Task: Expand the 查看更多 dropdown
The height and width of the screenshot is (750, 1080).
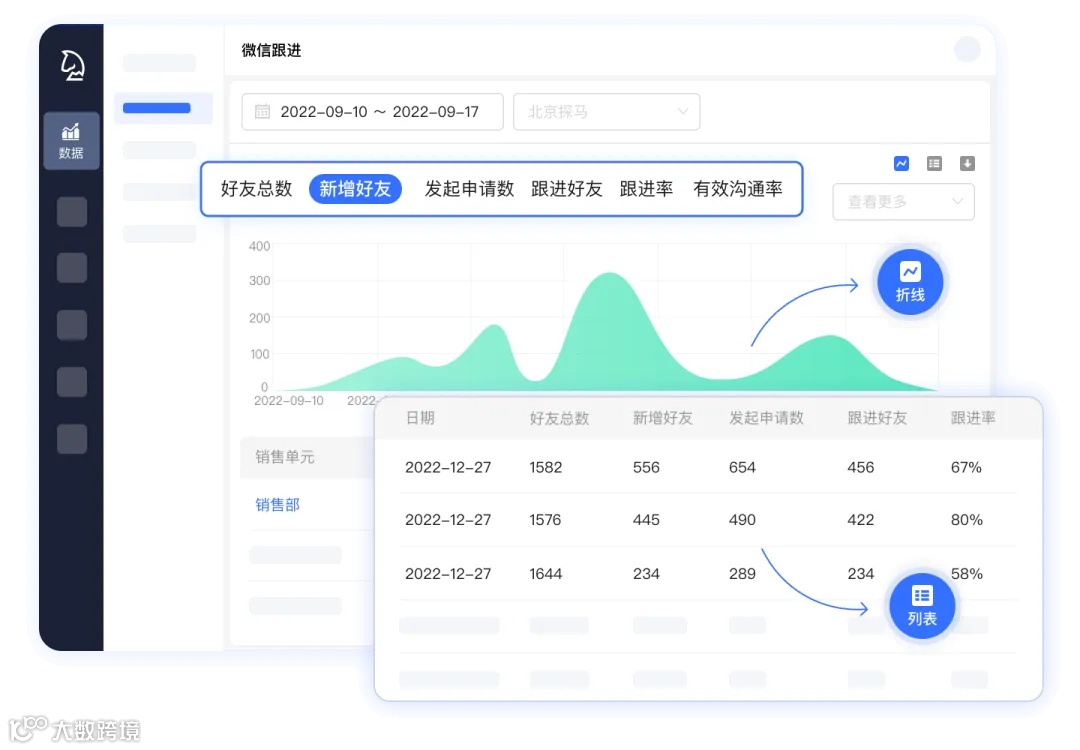Action: click(x=902, y=202)
